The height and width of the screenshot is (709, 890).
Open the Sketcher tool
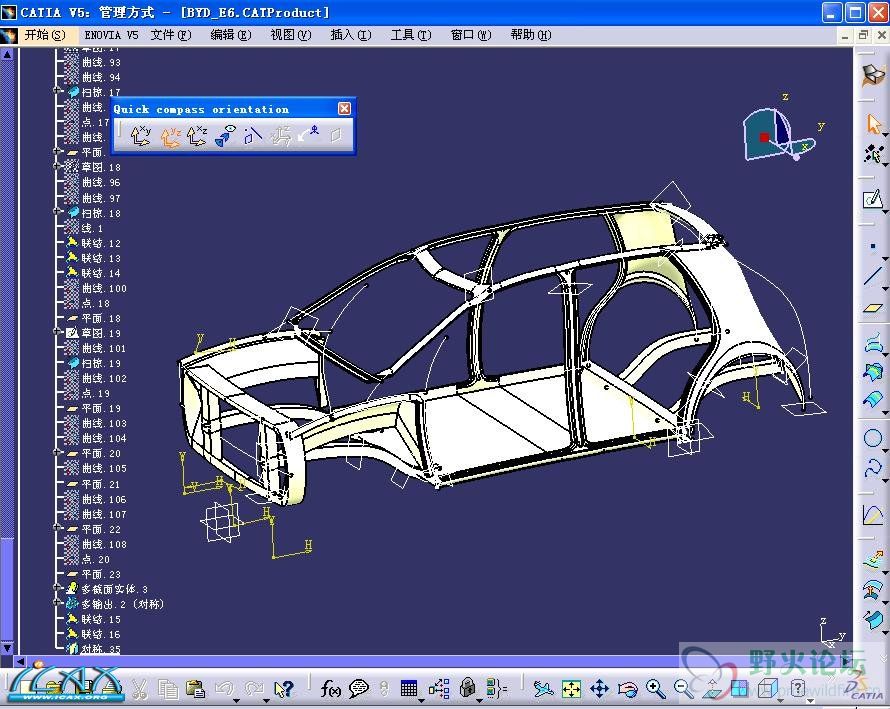click(x=872, y=199)
